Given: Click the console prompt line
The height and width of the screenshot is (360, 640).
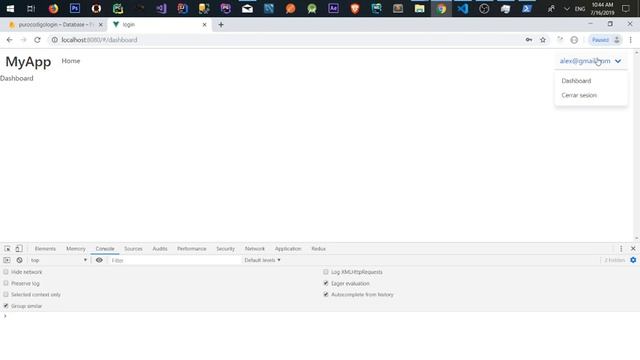Looking at the screenshot, I should 320,316.
